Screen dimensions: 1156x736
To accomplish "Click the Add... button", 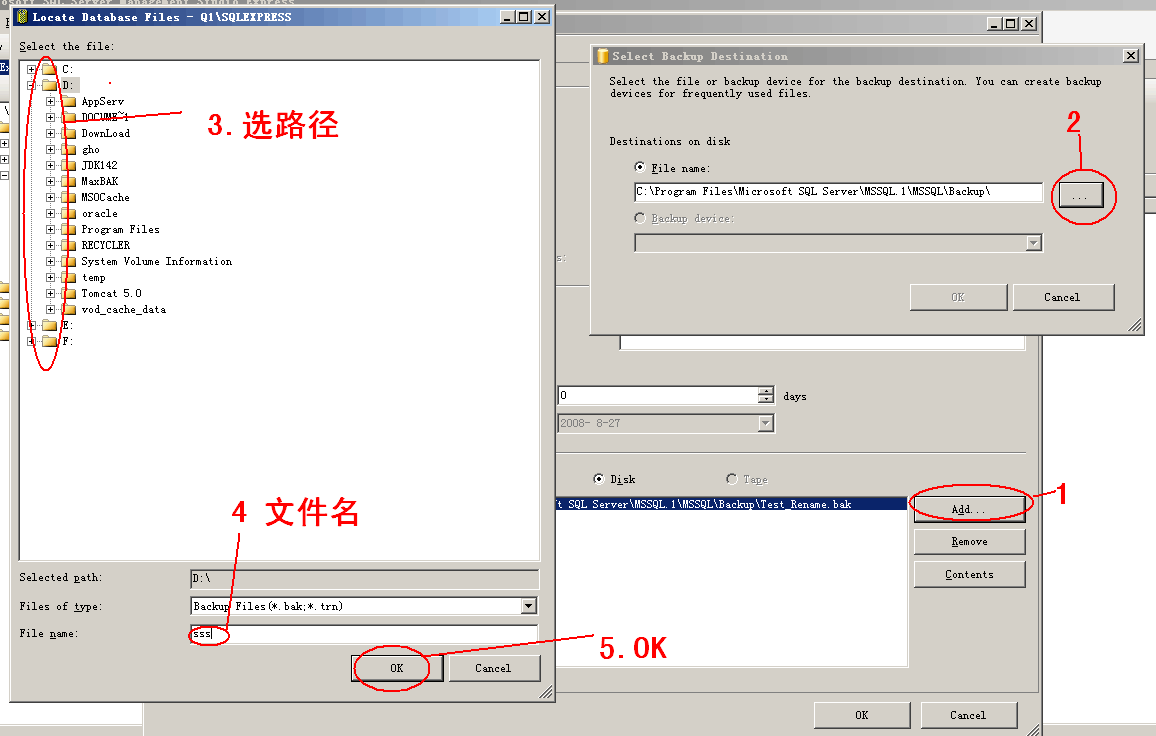I will pyautogui.click(x=969, y=510).
